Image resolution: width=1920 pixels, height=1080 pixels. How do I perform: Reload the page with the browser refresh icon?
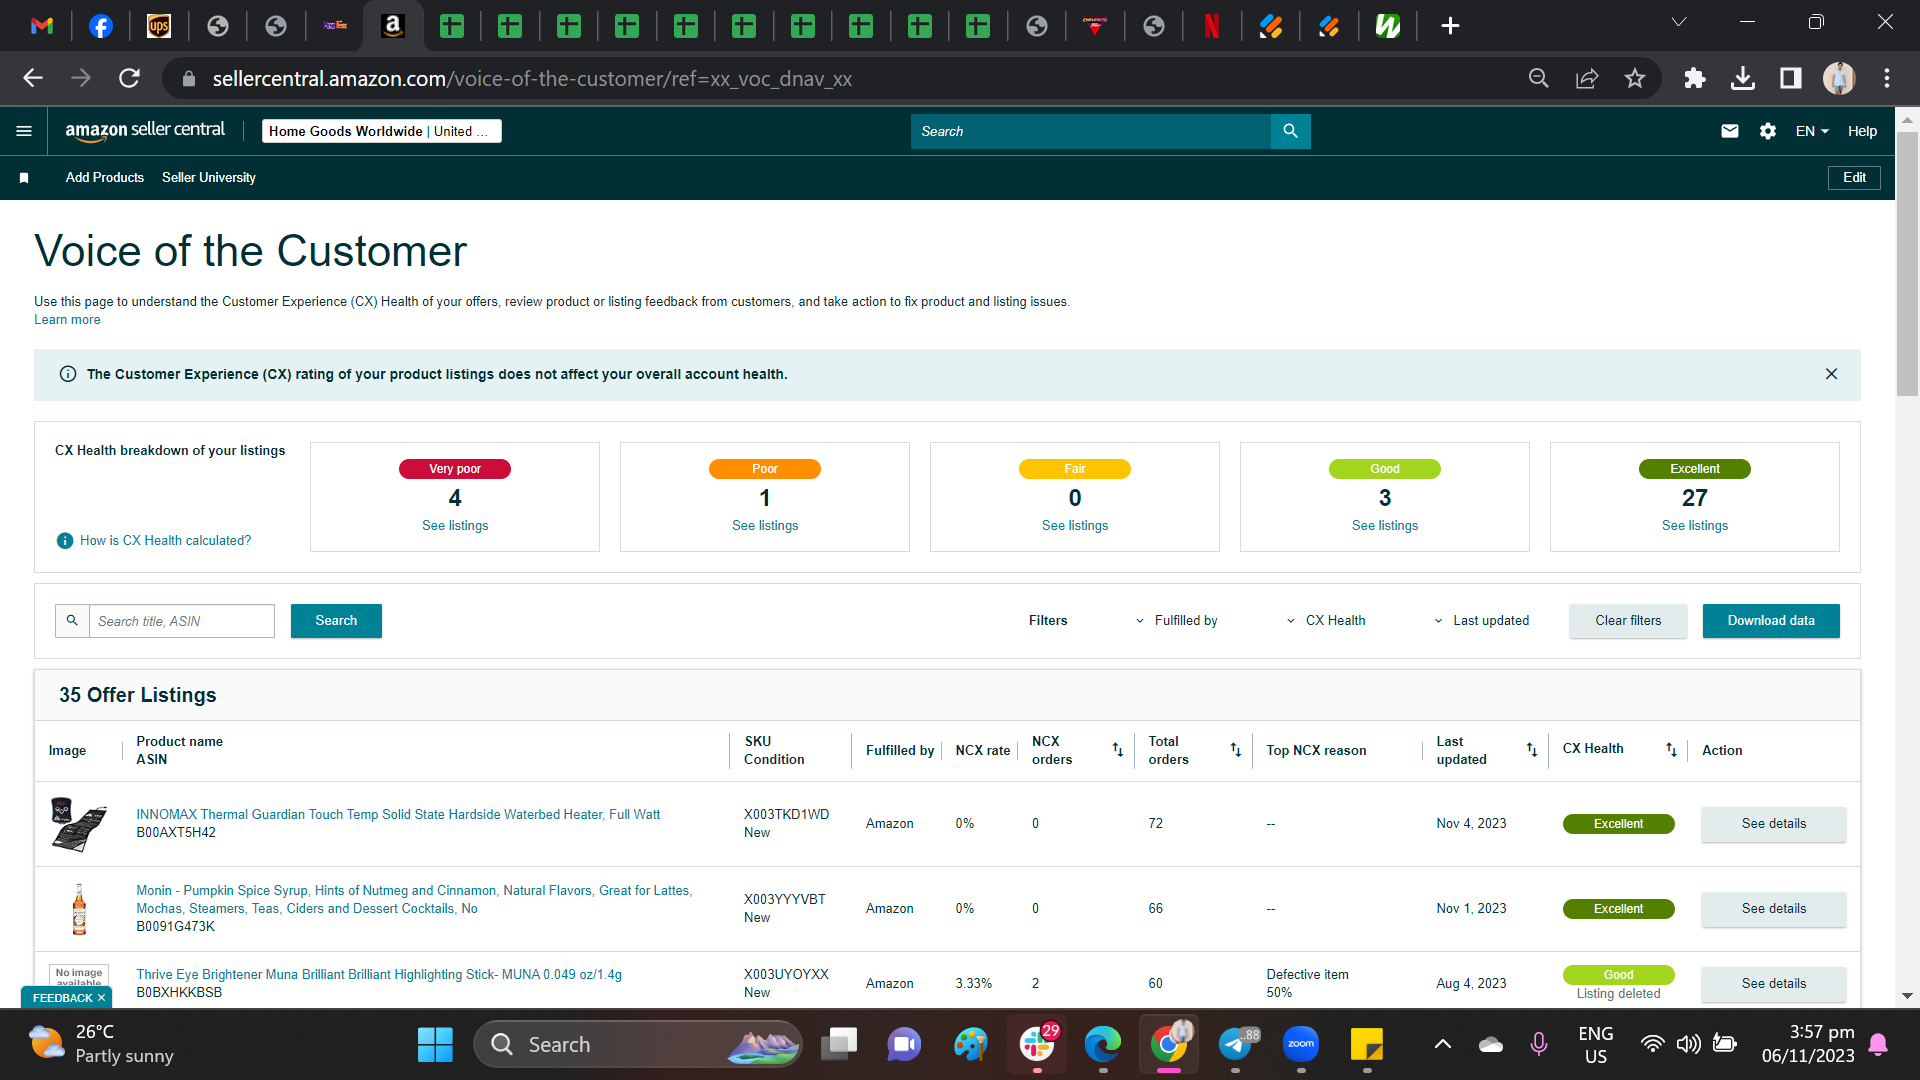coord(129,78)
